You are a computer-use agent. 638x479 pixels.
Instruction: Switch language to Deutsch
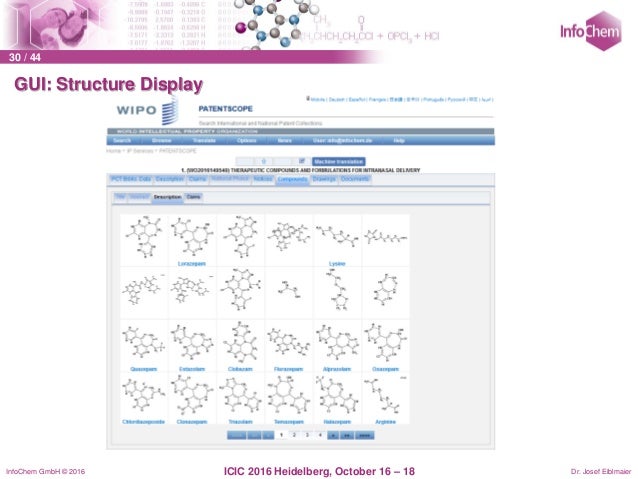coord(336,99)
